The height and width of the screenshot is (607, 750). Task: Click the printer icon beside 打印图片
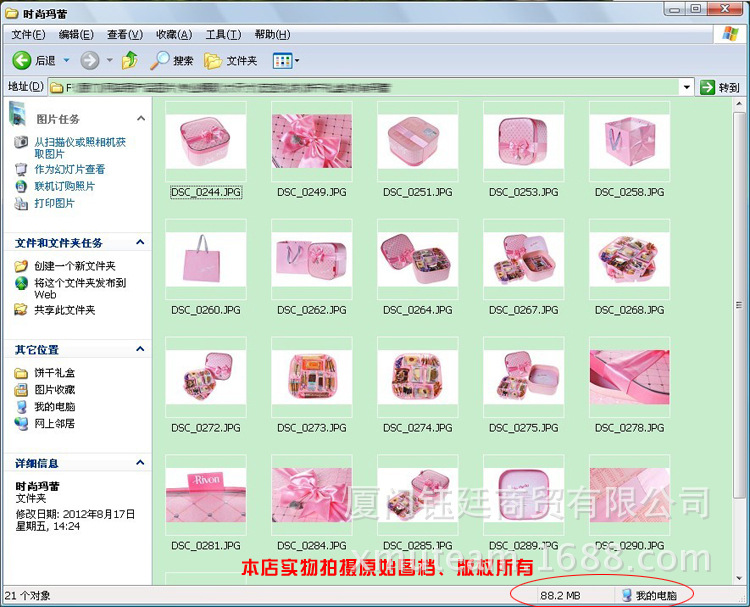point(21,204)
